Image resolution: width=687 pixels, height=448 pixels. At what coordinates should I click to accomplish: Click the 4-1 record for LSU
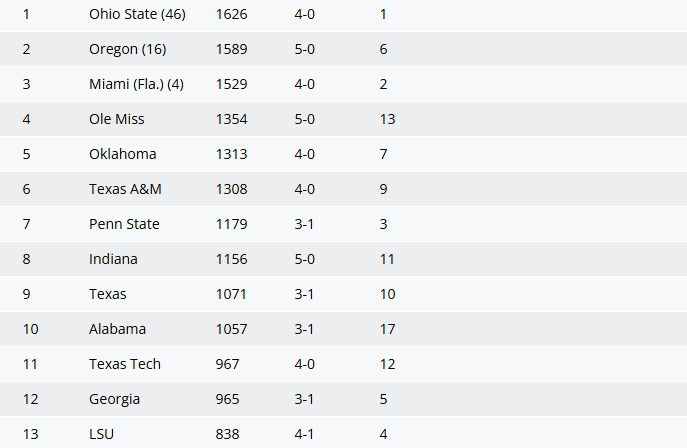[305, 434]
